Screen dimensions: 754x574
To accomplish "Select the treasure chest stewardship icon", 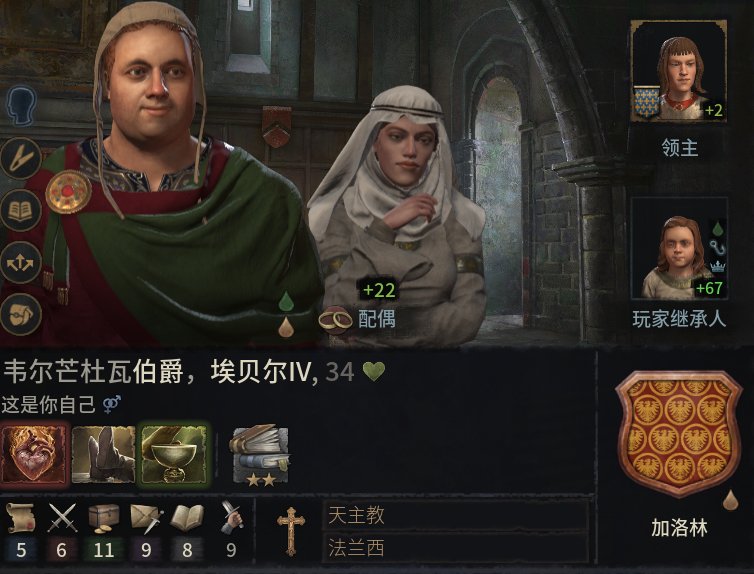I will point(104,518).
